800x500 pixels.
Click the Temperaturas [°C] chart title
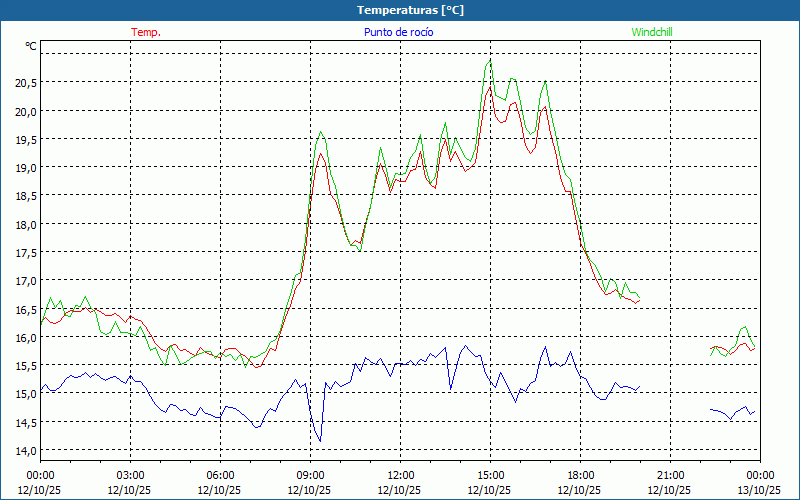[x=410, y=10]
